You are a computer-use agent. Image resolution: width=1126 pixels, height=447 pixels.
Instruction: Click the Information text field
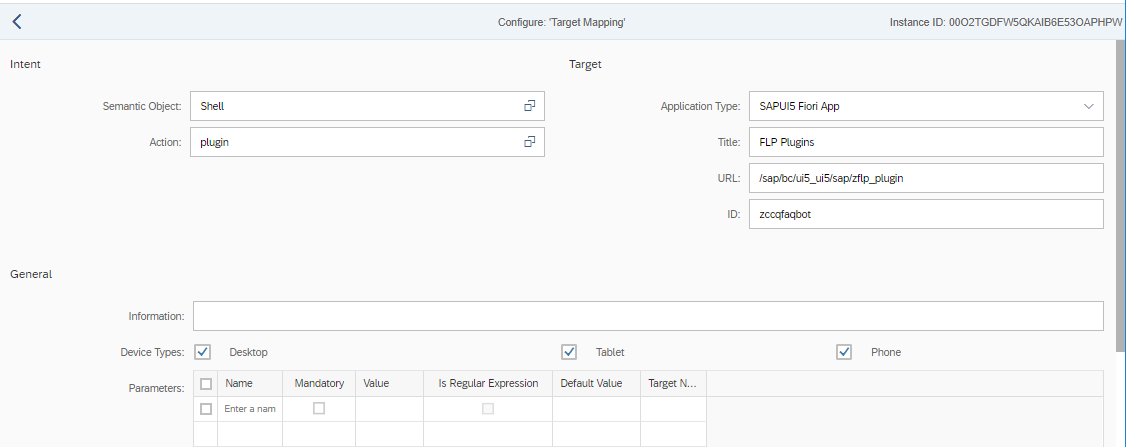tap(648, 316)
